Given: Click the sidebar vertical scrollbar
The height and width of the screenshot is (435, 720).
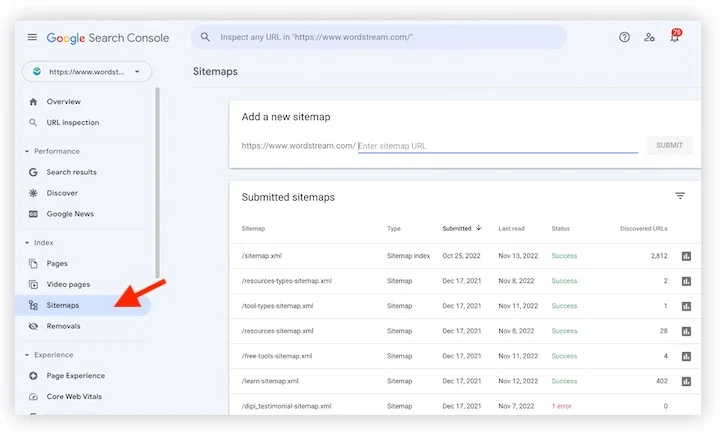Looking at the screenshot, I should tap(158, 183).
